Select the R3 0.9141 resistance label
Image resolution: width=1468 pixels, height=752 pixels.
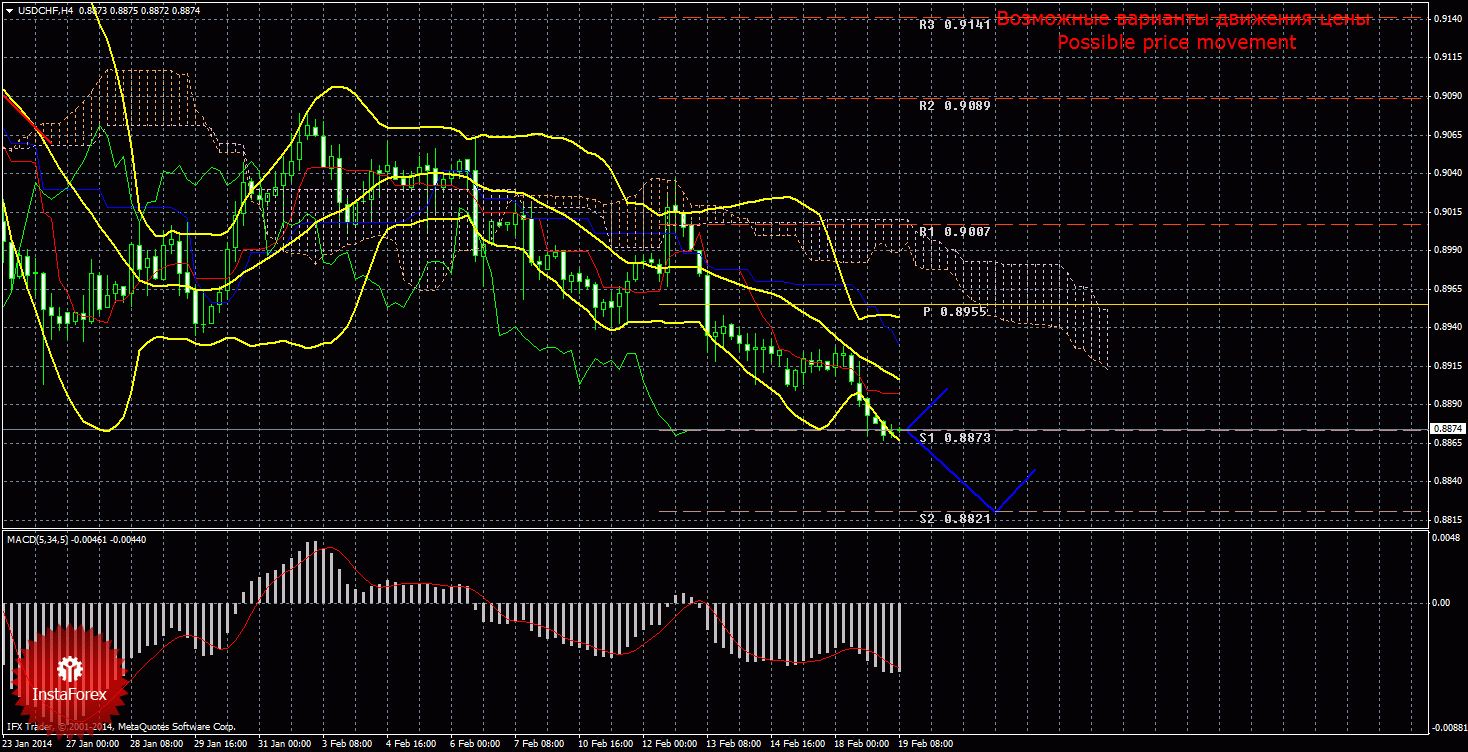pyautogui.click(x=954, y=24)
